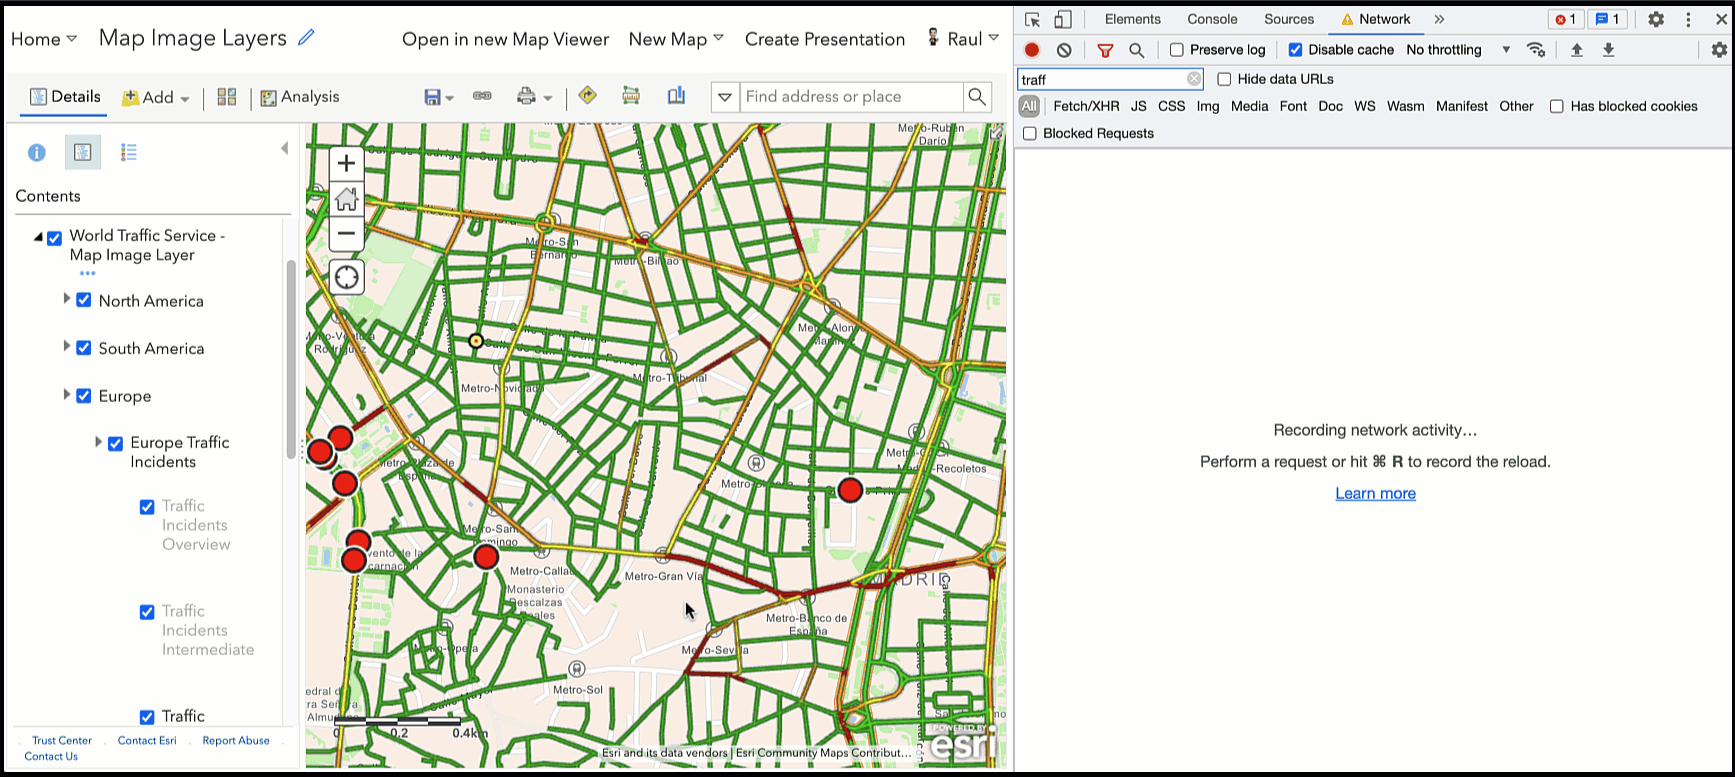Open the Raul user account dropdown
Viewport: 1735px width, 777px height.
963,38
